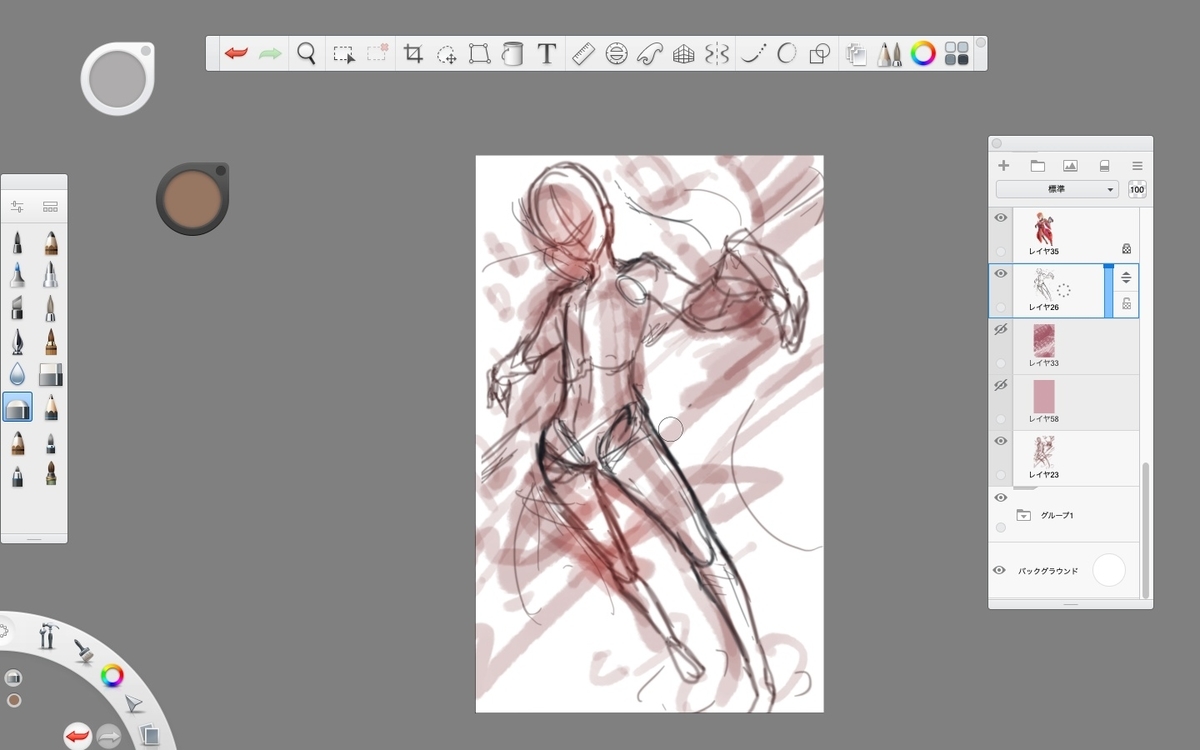Hide visibility of layer レイヤ23

[1000, 441]
